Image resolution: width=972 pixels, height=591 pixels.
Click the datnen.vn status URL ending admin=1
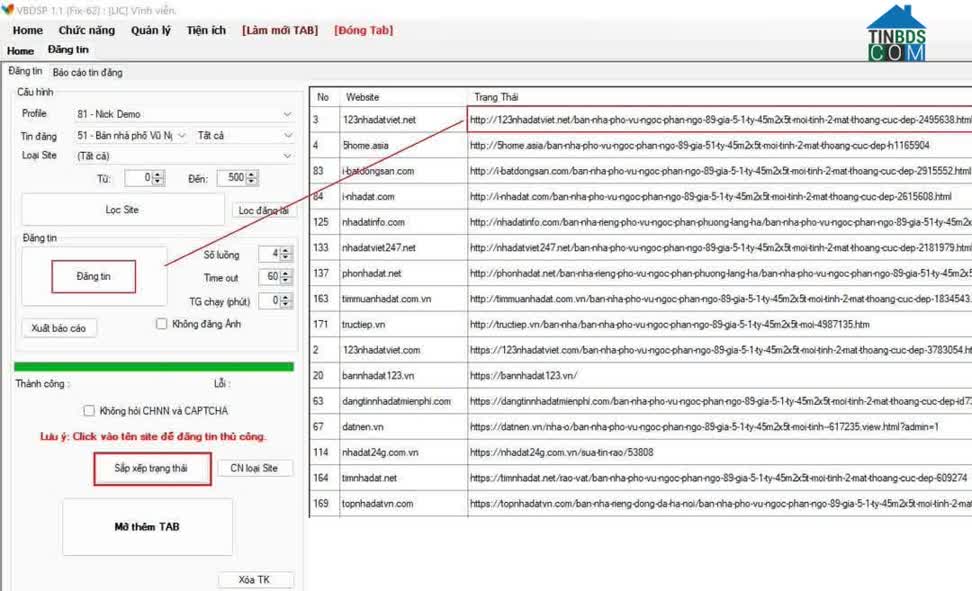tap(704, 427)
